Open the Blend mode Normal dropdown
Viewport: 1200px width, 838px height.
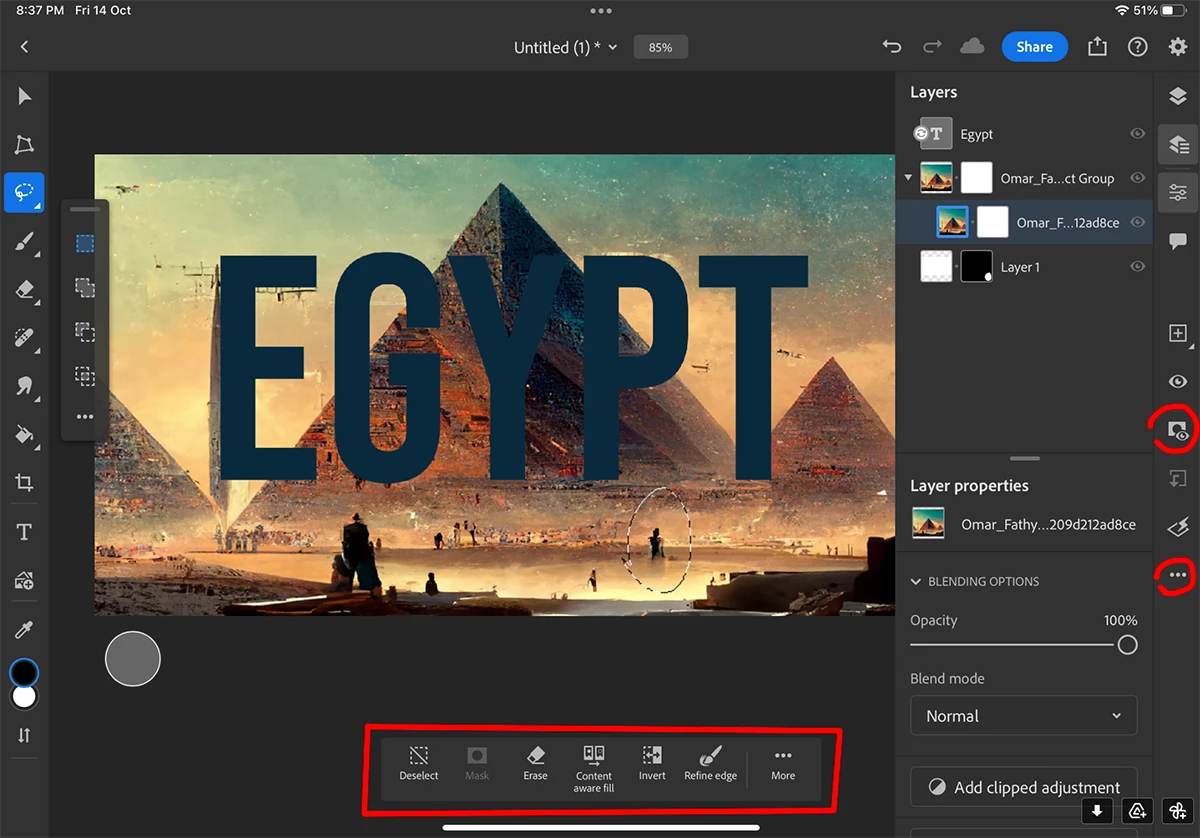(1024, 716)
